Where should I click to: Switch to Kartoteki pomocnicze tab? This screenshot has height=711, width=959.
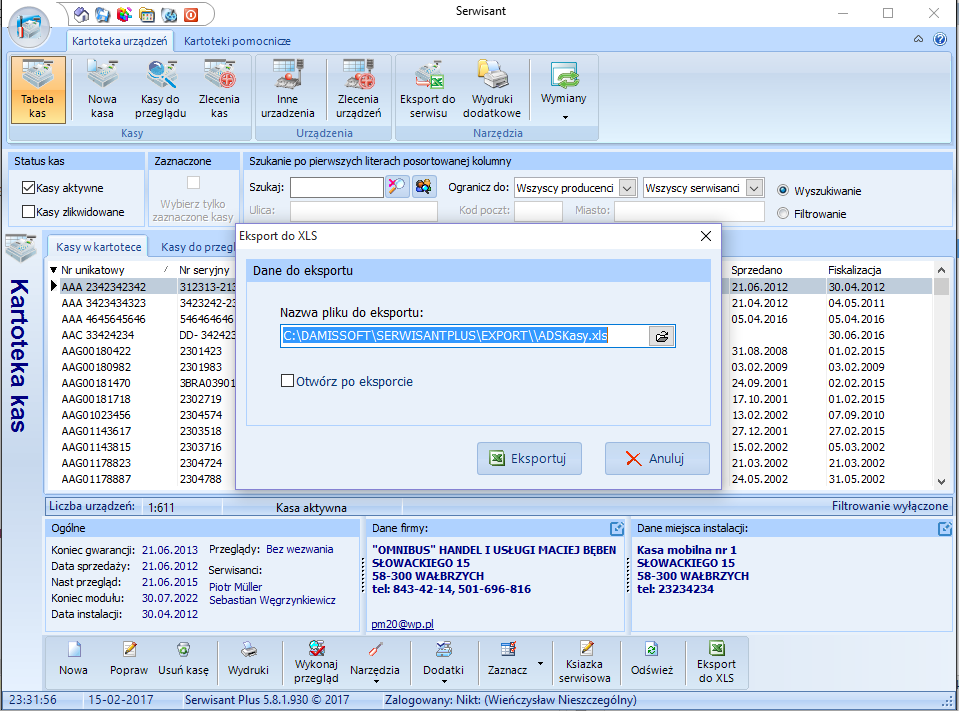[237, 41]
